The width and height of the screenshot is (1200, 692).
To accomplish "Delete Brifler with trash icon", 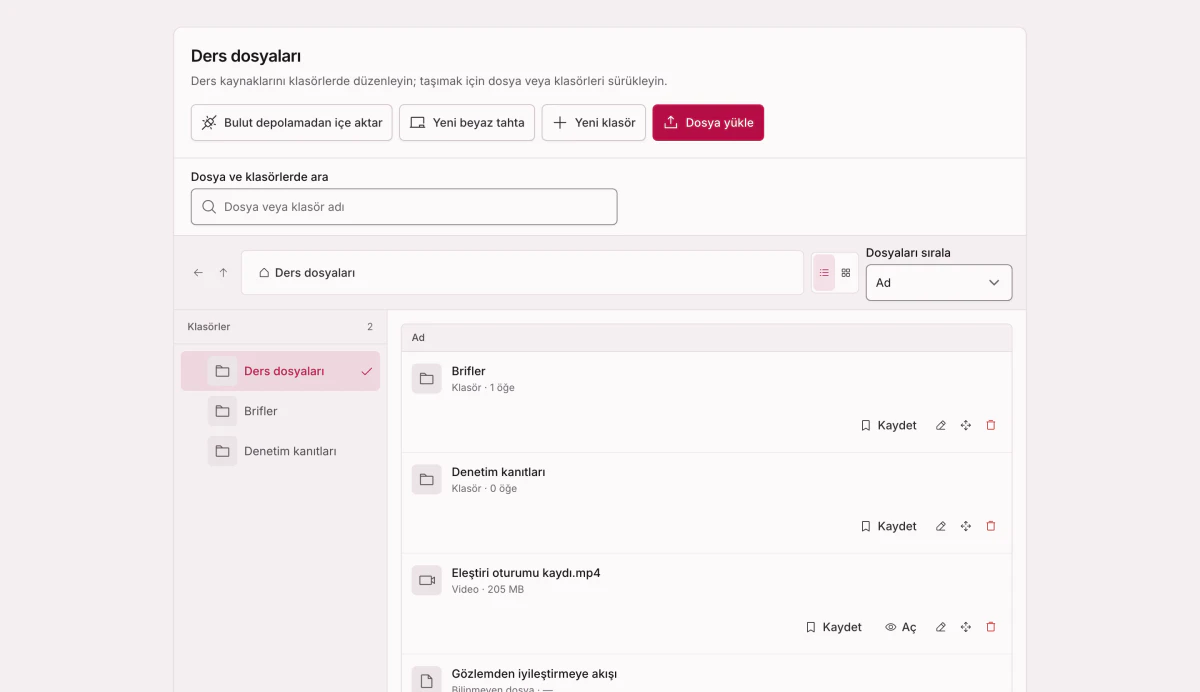I will [991, 425].
